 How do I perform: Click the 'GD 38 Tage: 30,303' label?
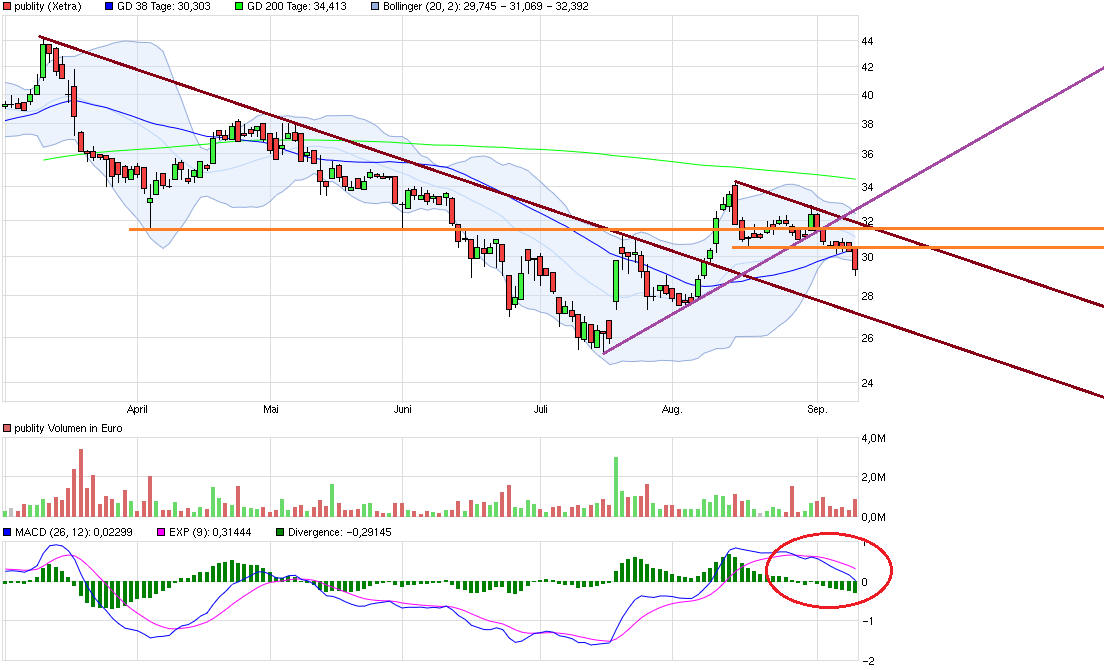click(x=163, y=6)
